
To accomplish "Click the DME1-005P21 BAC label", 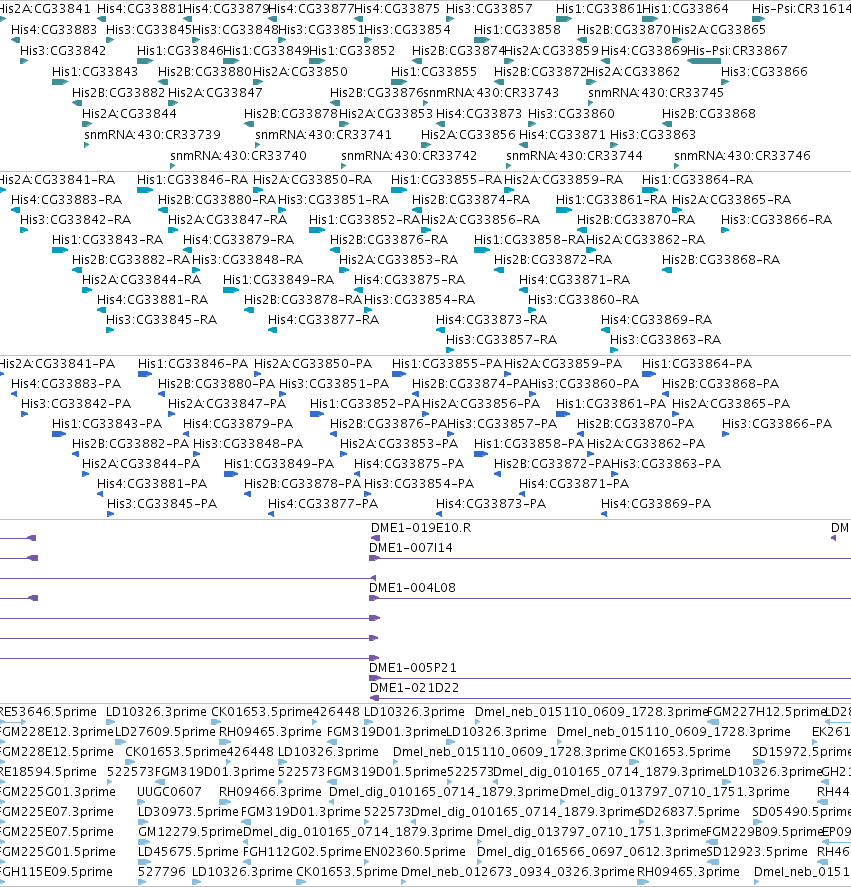I will click(x=412, y=668).
